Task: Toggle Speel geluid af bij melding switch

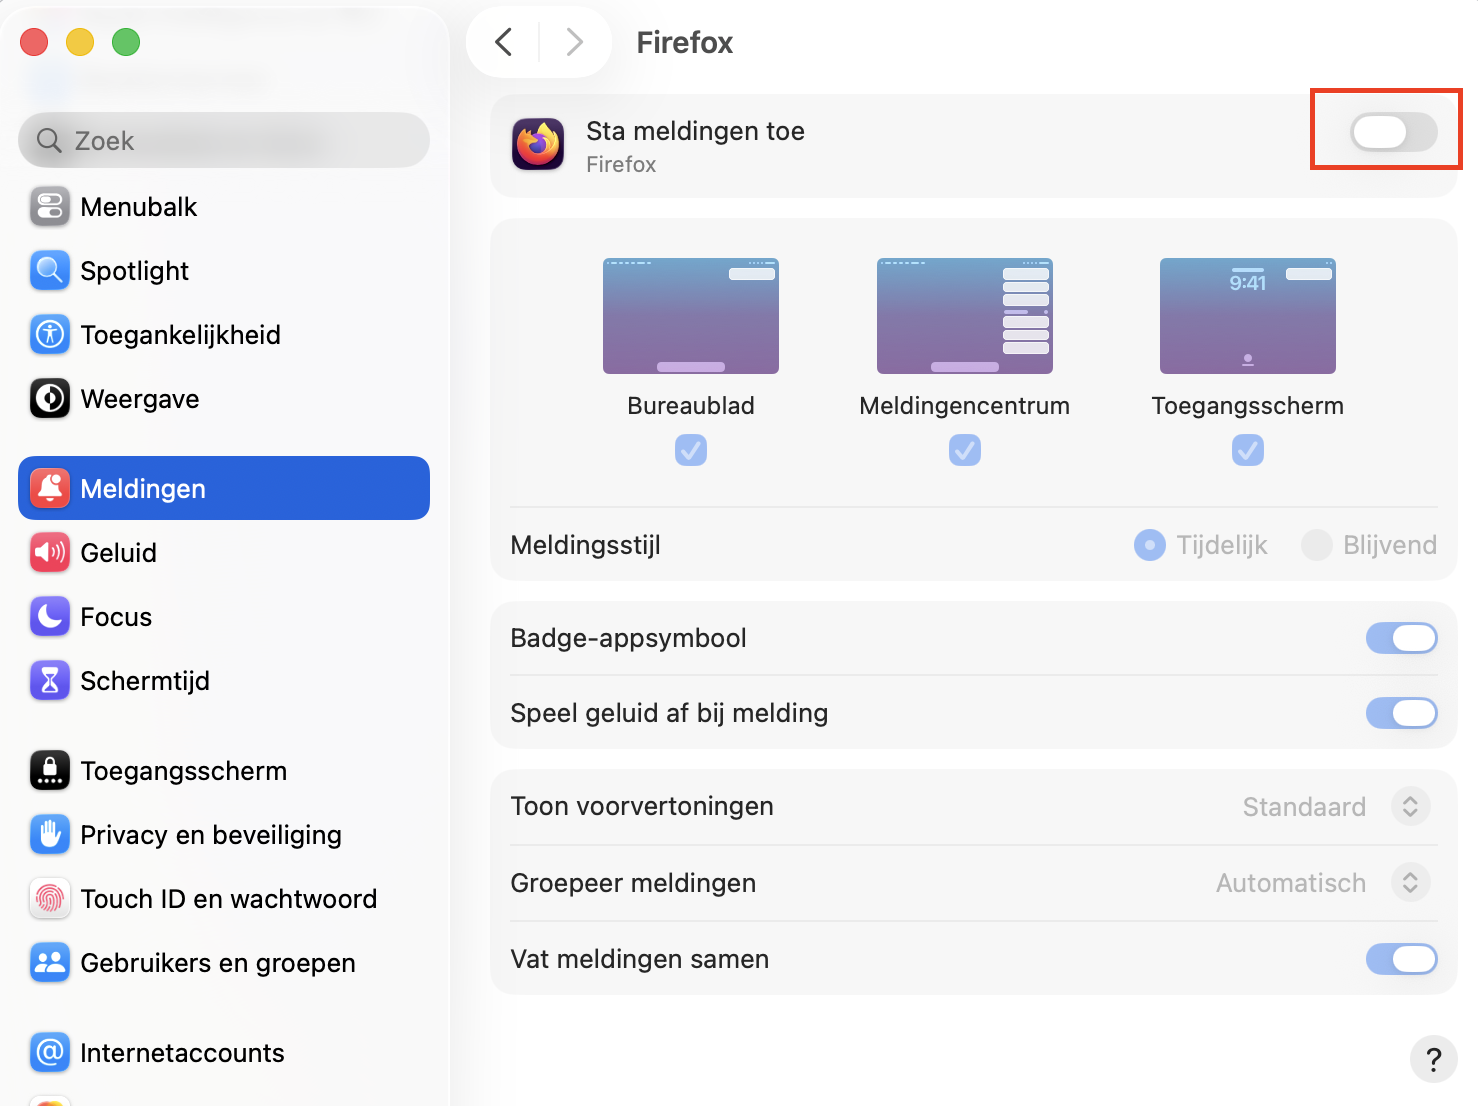Action: 1402,713
